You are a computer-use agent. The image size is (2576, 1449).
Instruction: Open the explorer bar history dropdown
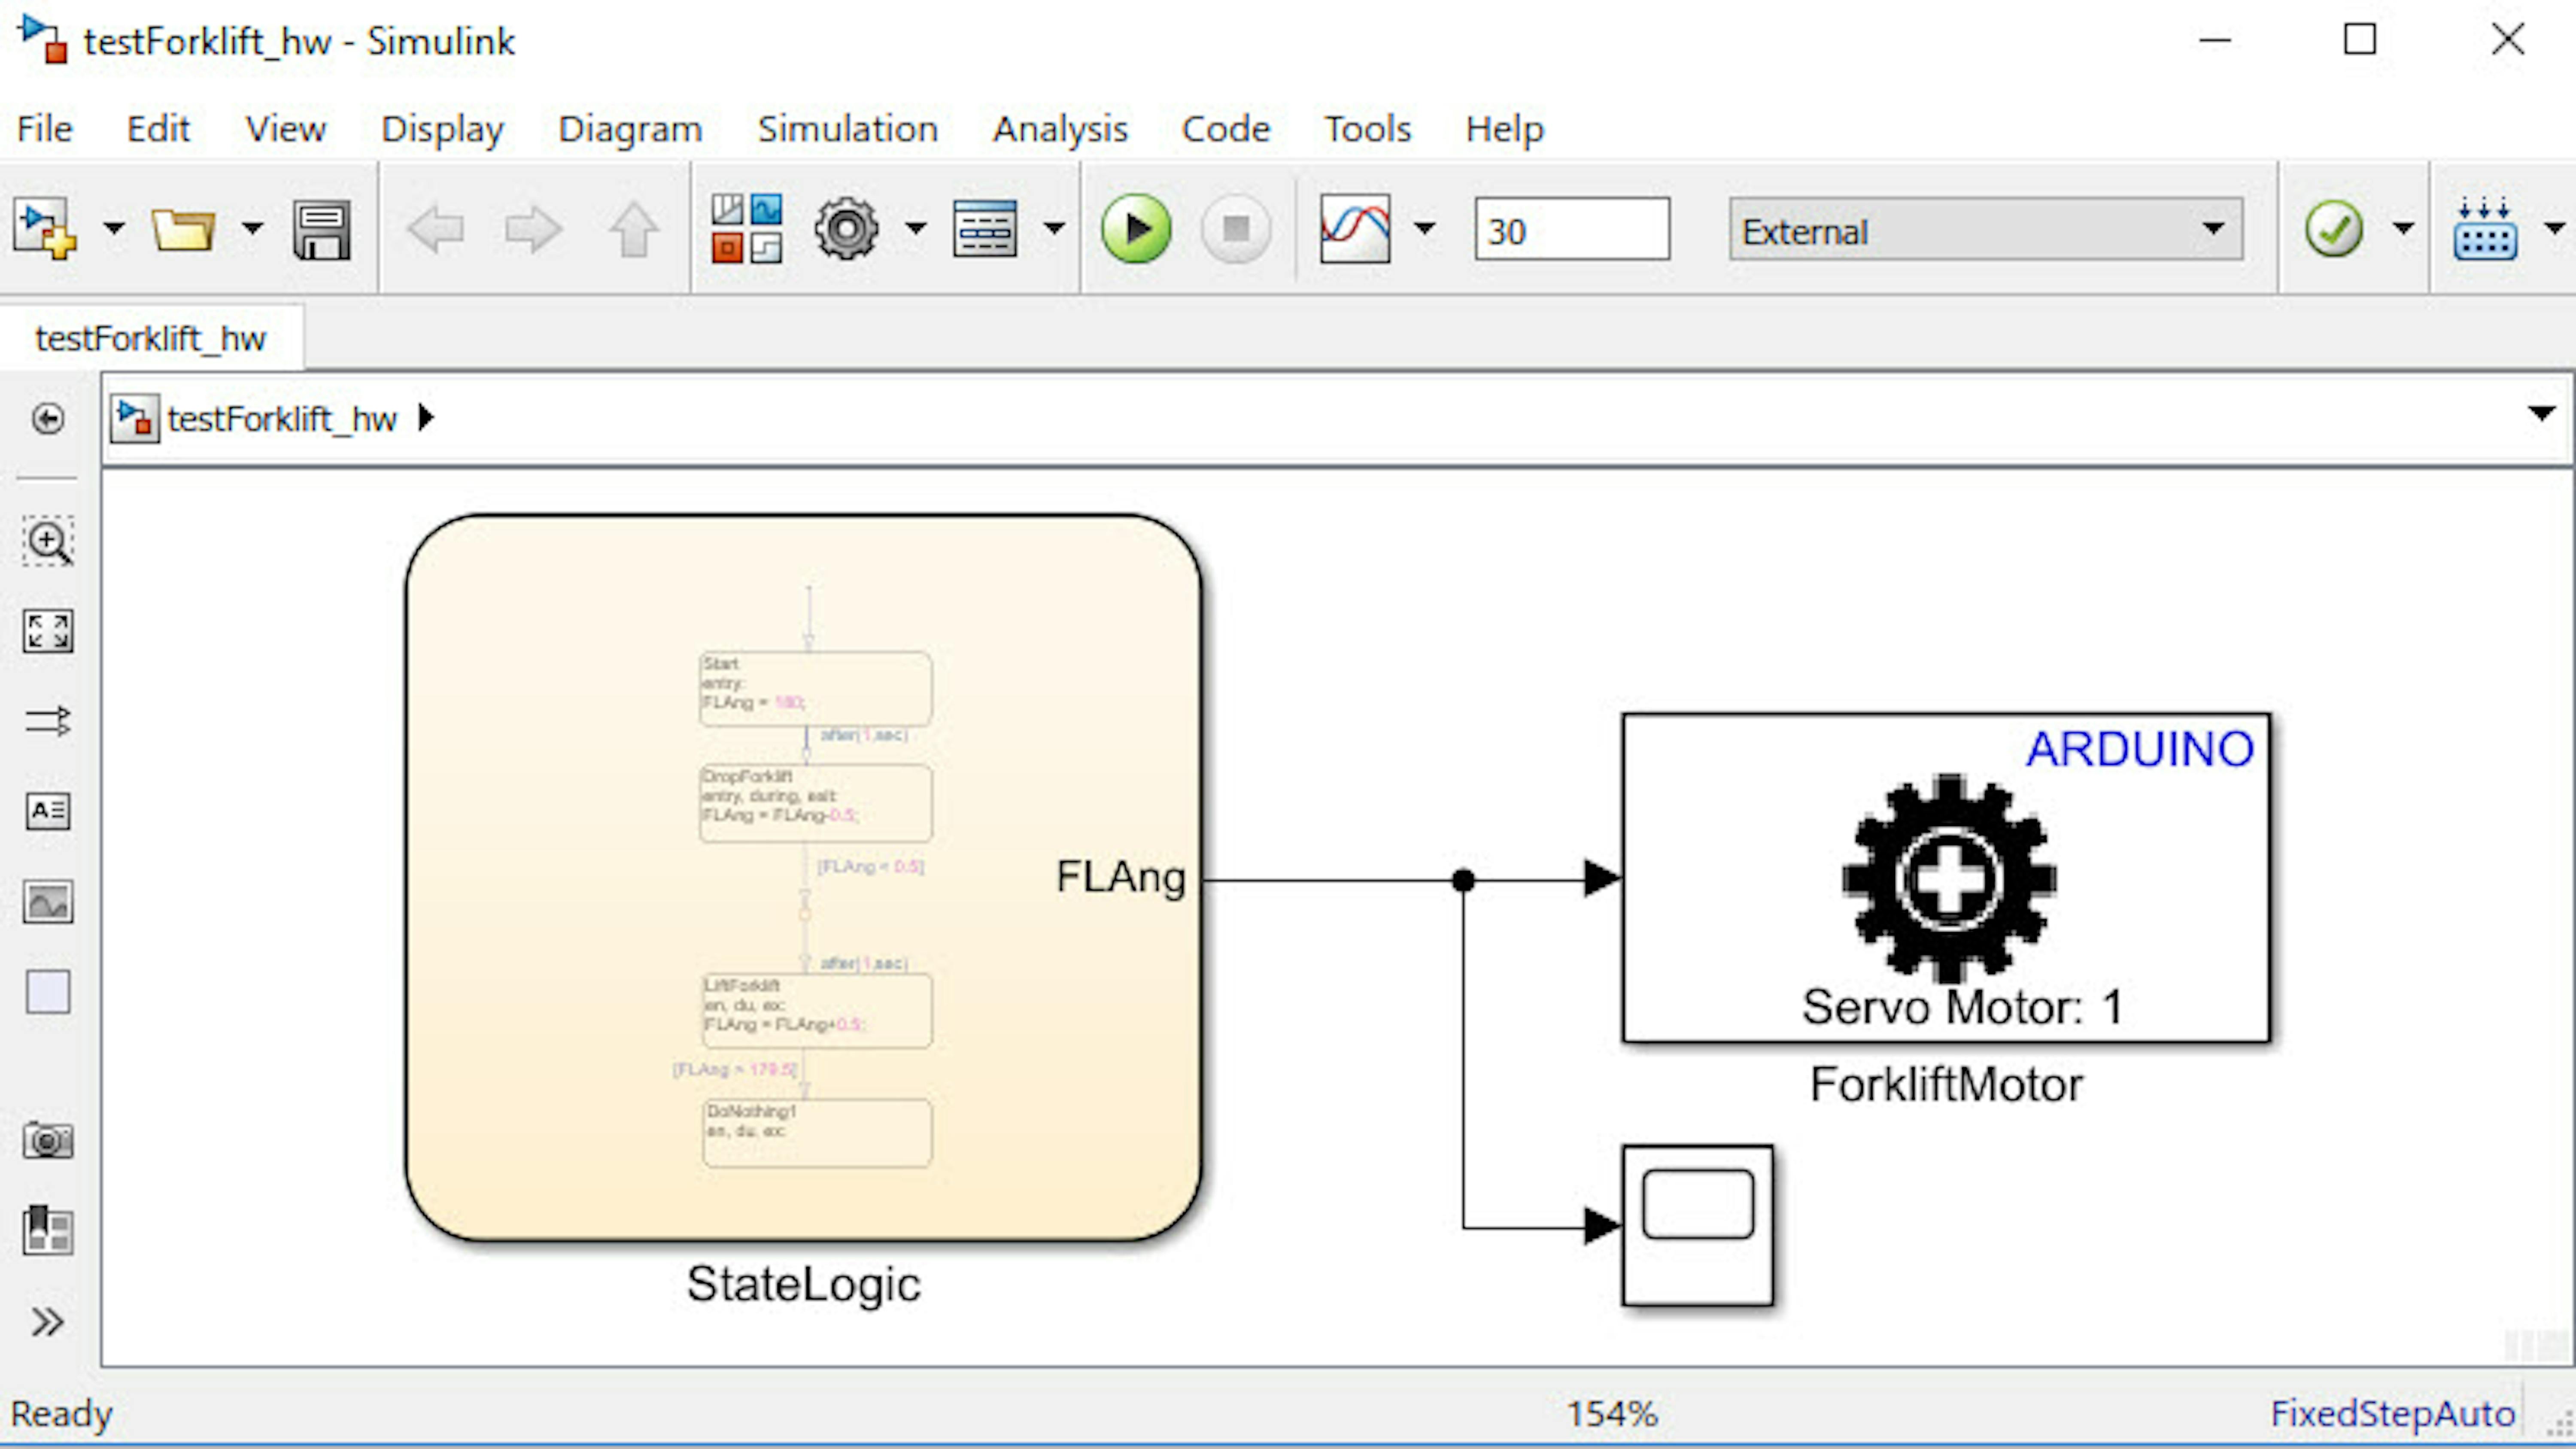(2541, 413)
